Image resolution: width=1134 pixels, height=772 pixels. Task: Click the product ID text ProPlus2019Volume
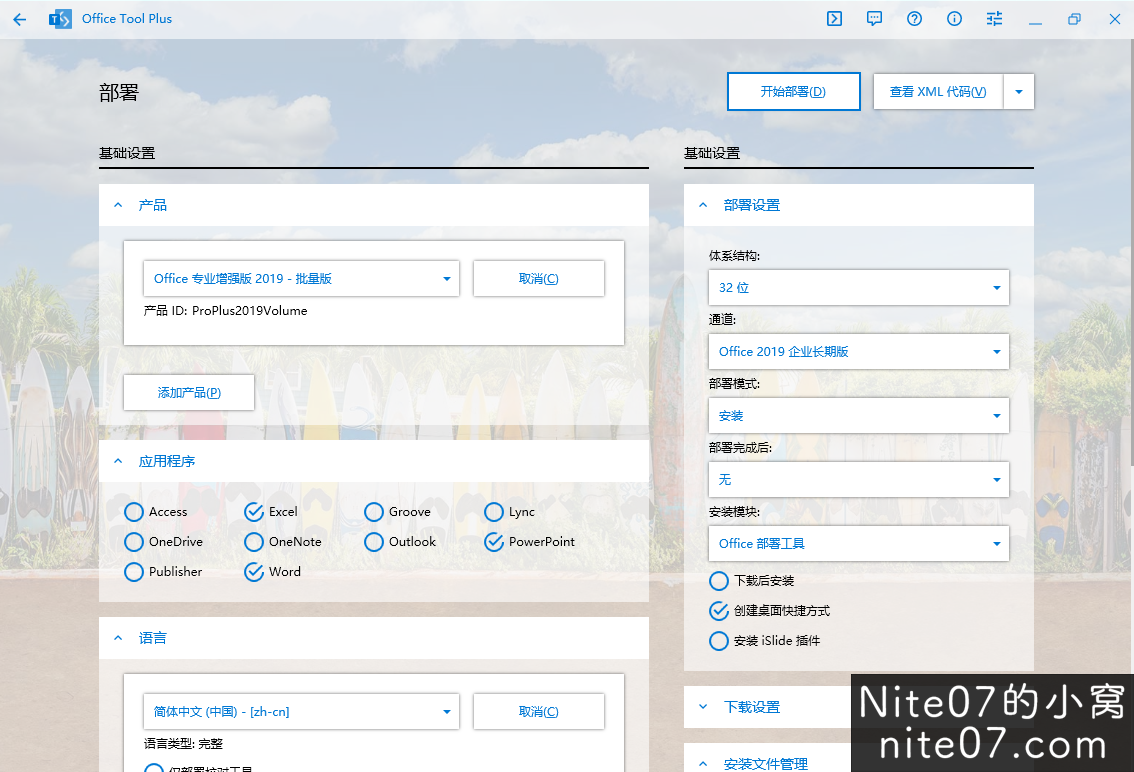point(250,310)
